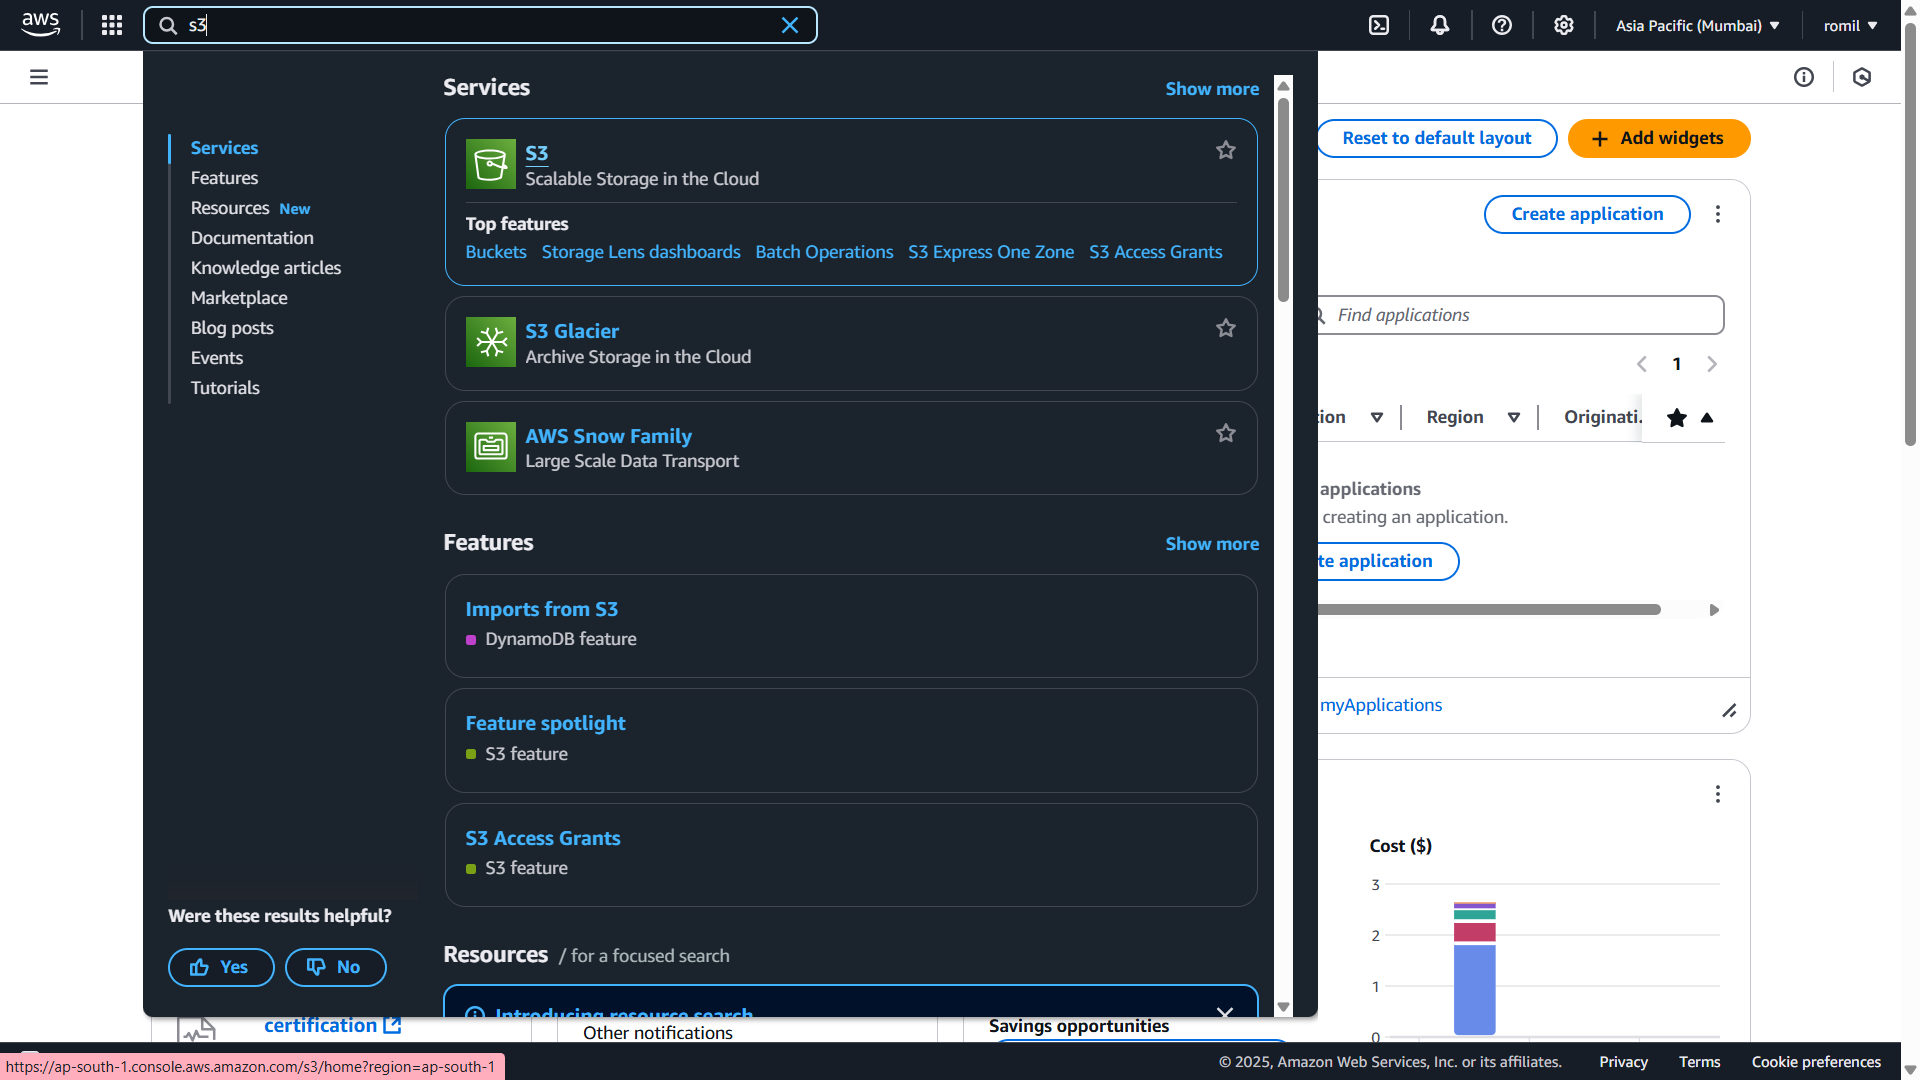Screen dimensions: 1920x1080
Task: Clear the search box with the X
Action: click(790, 25)
